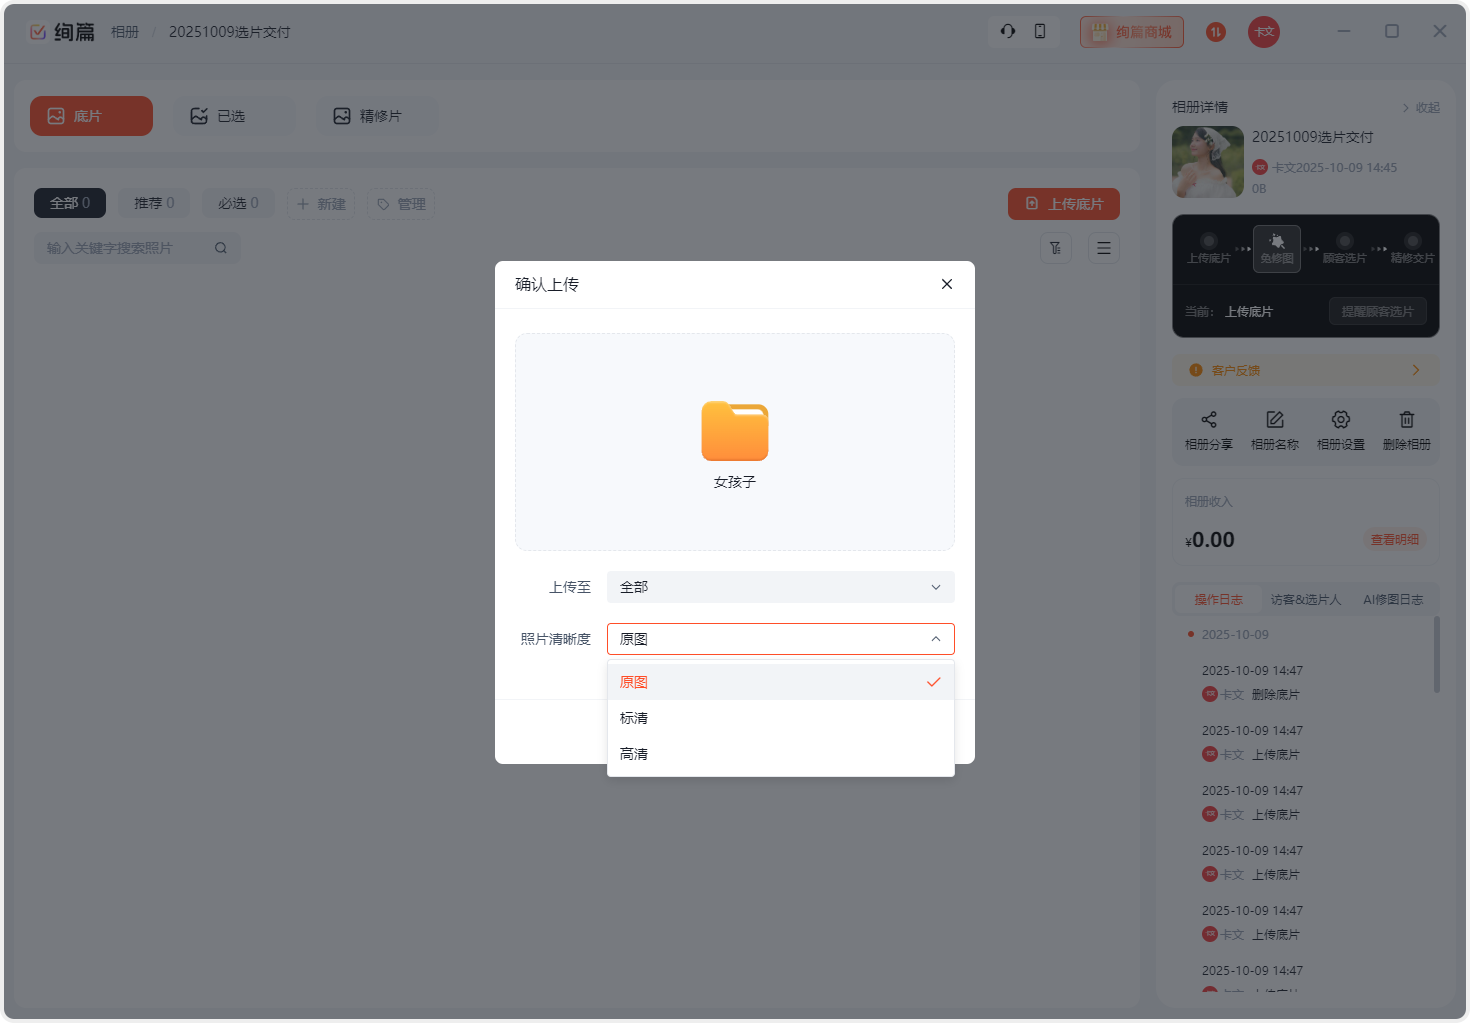Screen dimensions: 1470x1023
Task: Open 相册设置 gear icon
Action: 1340,420
